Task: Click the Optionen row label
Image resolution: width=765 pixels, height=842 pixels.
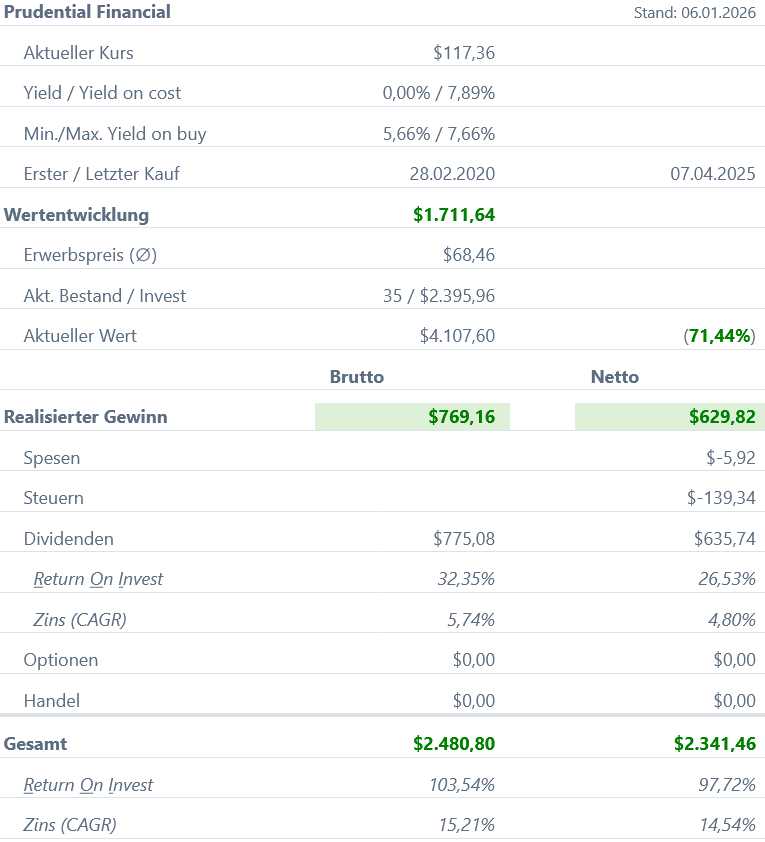Action: point(61,660)
